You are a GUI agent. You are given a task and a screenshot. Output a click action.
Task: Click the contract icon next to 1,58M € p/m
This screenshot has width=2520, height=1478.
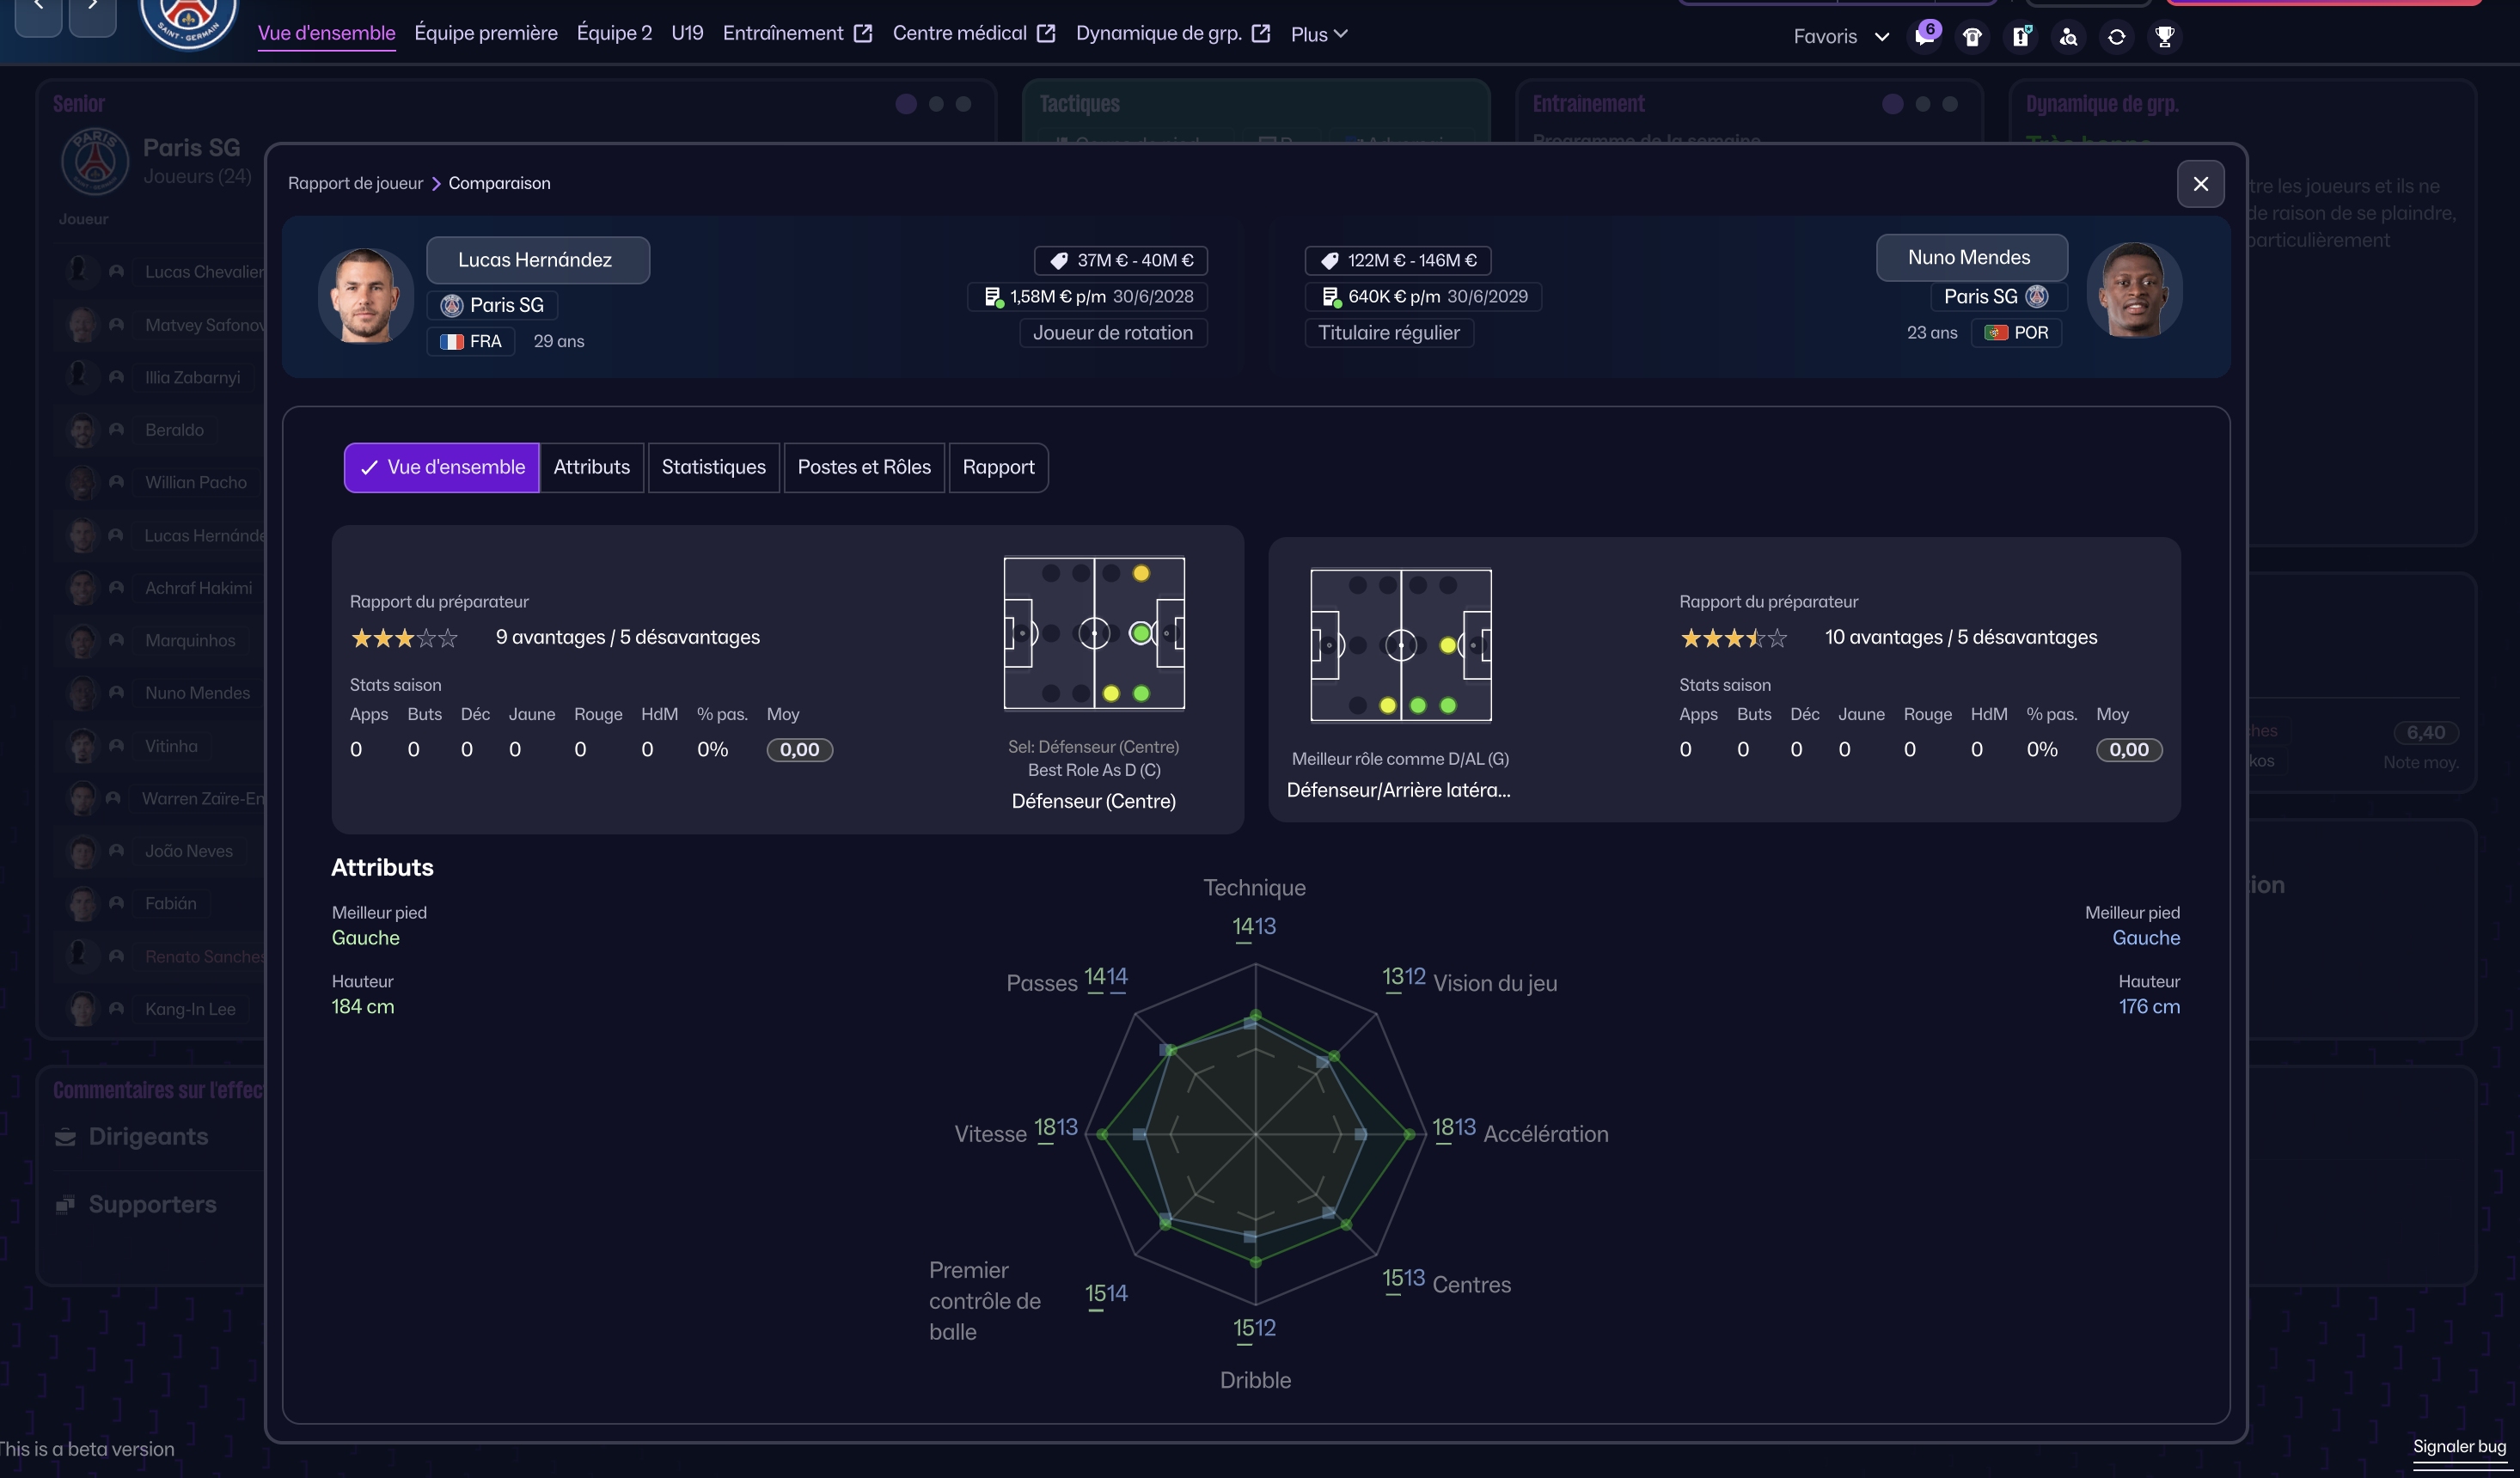pyautogui.click(x=993, y=297)
